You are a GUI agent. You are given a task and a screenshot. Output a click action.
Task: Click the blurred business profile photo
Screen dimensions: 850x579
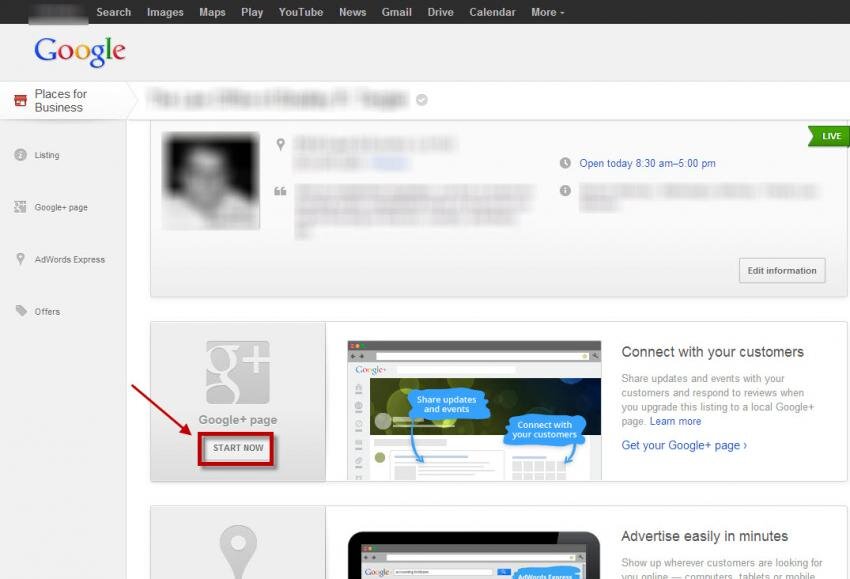tap(211, 181)
